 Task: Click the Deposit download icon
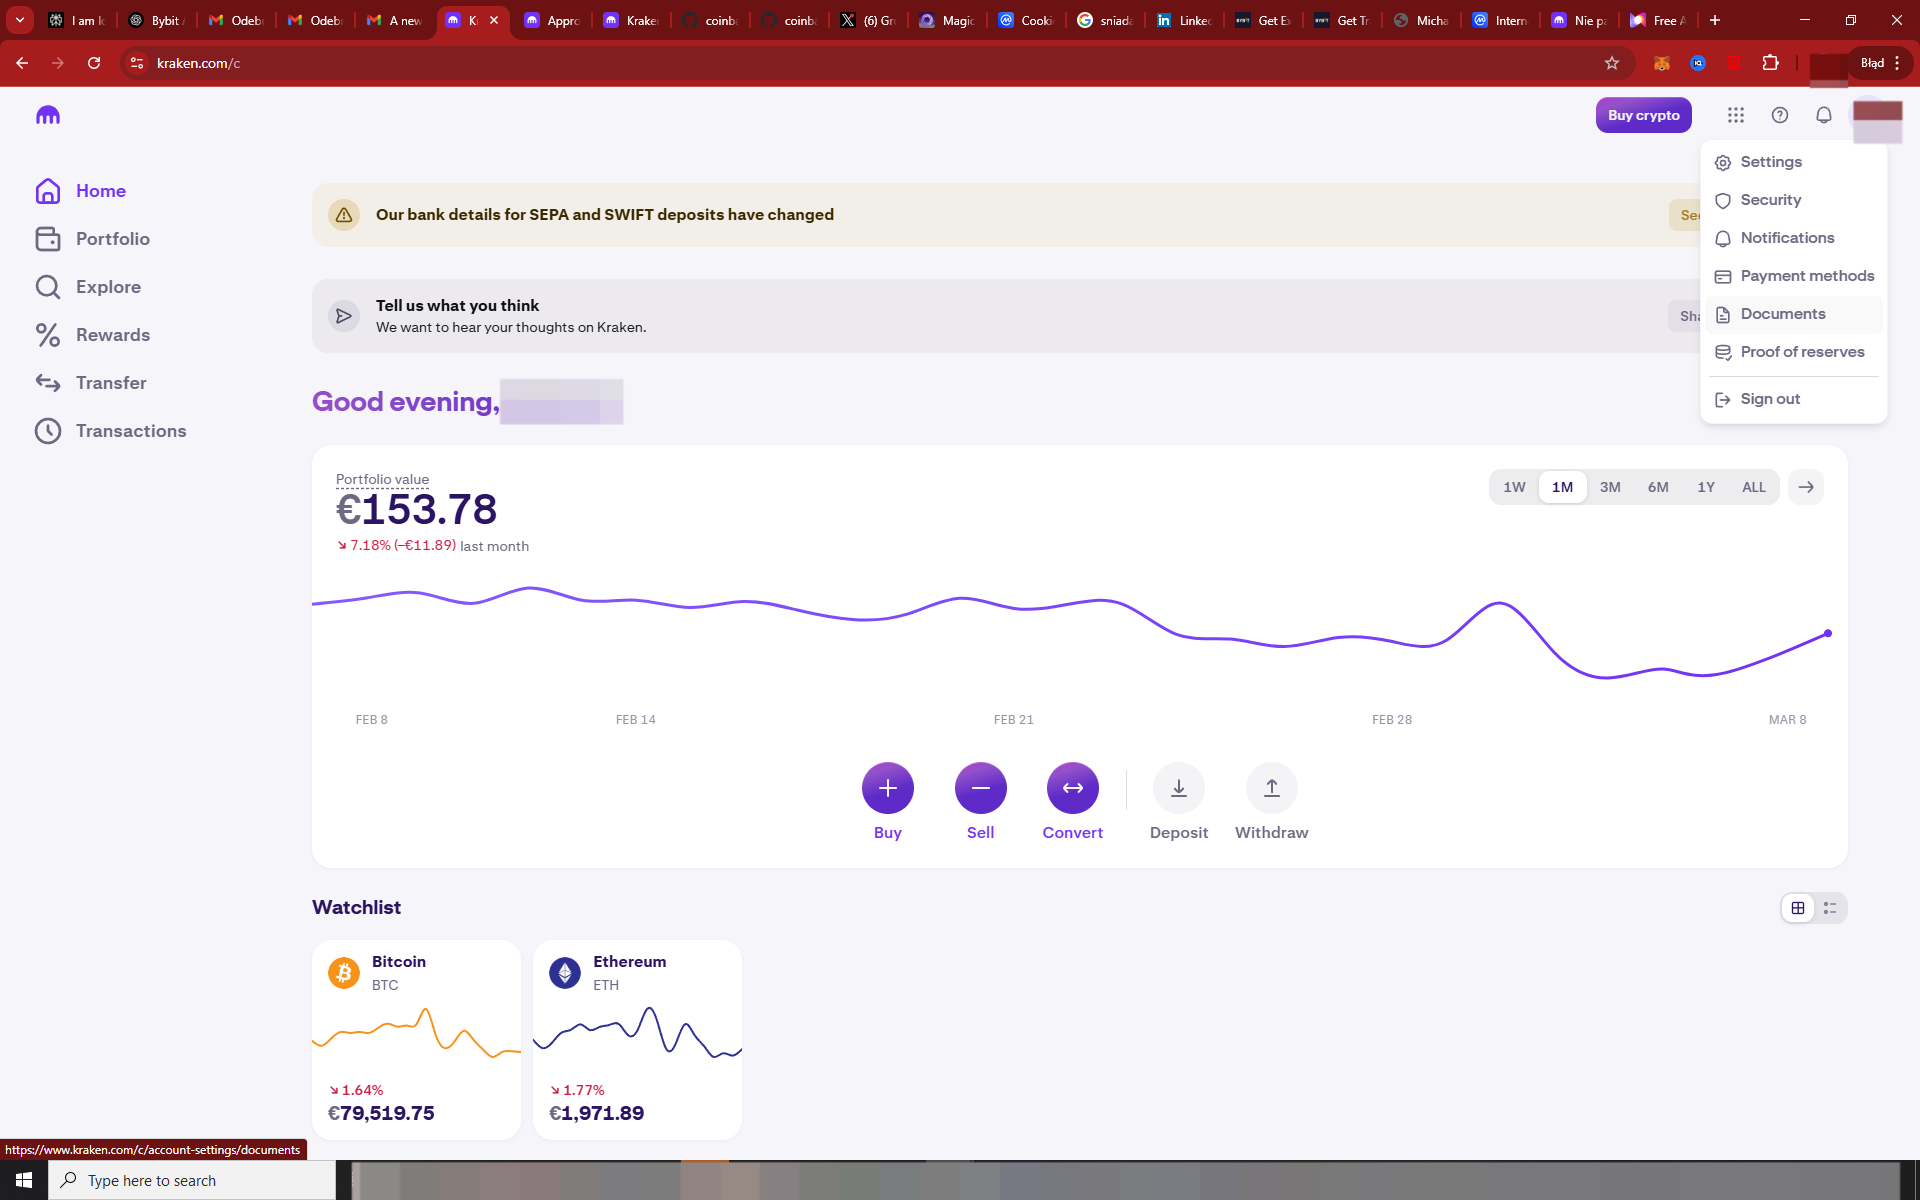(1179, 788)
